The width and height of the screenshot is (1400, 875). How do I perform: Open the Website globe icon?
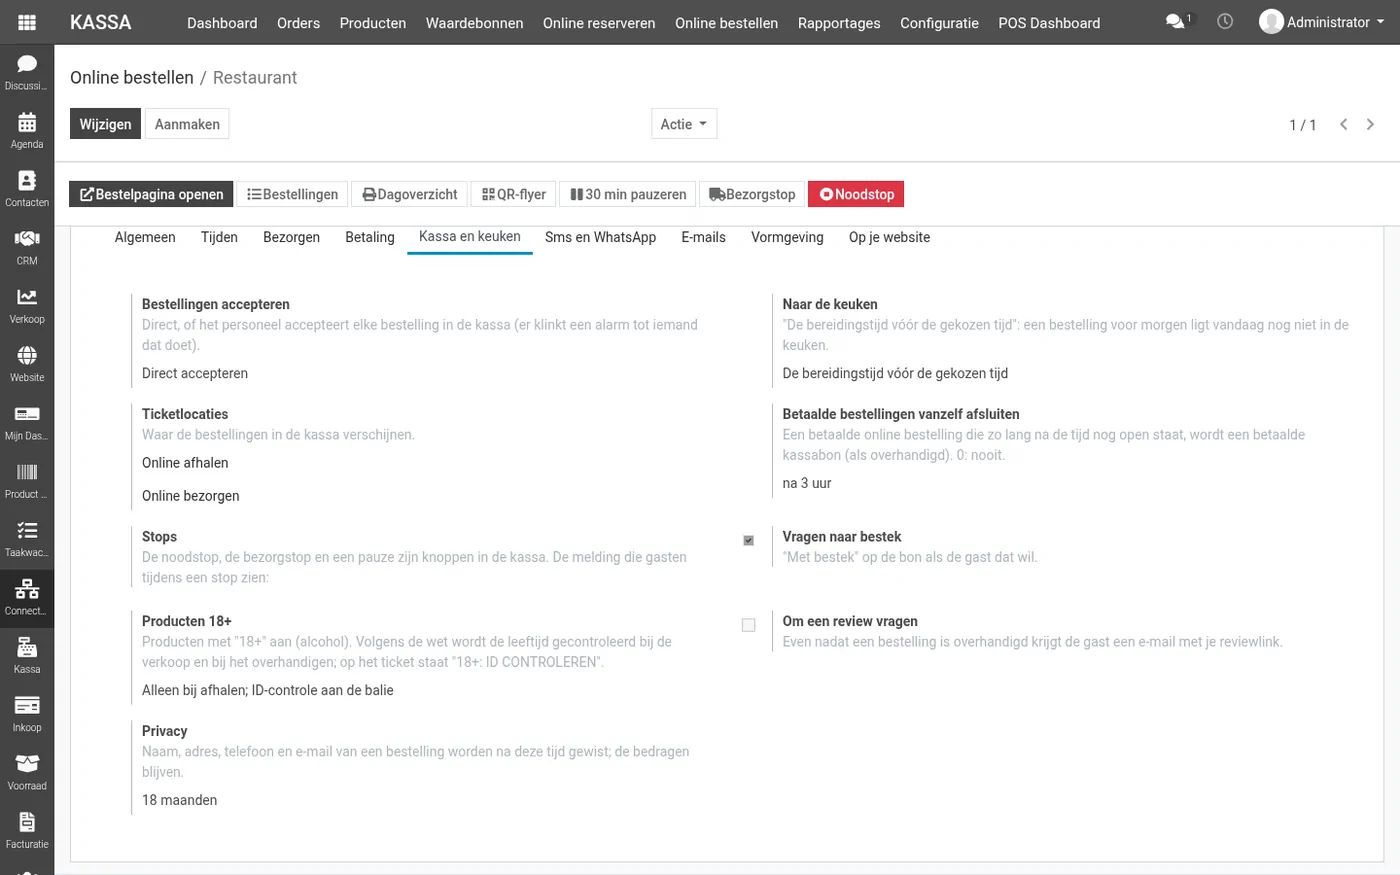click(x=27, y=364)
